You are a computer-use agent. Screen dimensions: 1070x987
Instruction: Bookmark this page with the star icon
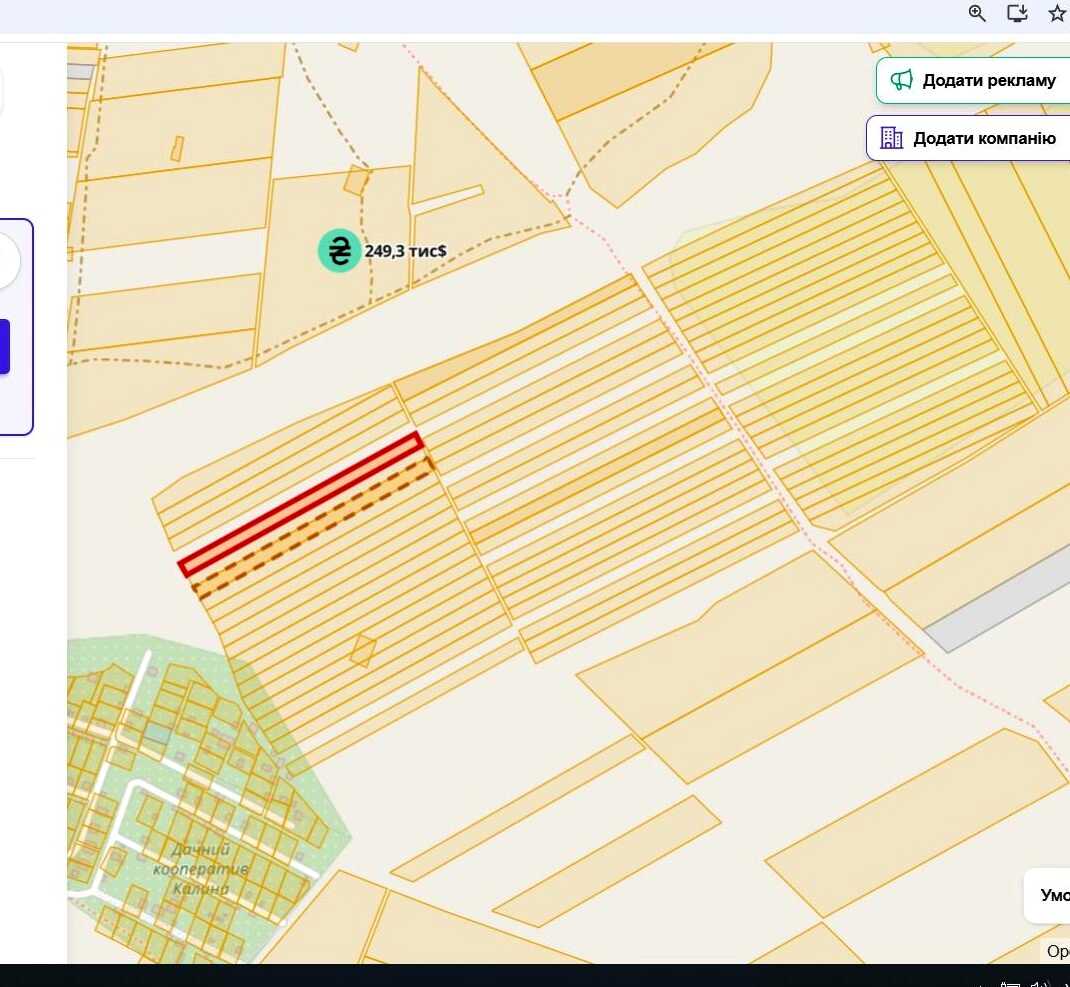1056,13
